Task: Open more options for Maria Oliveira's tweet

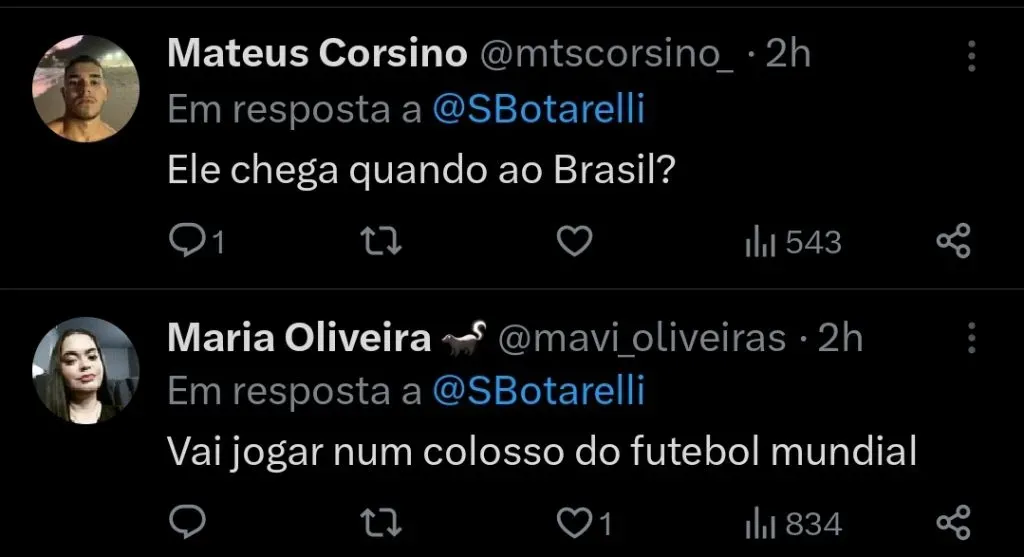Action: click(x=971, y=339)
